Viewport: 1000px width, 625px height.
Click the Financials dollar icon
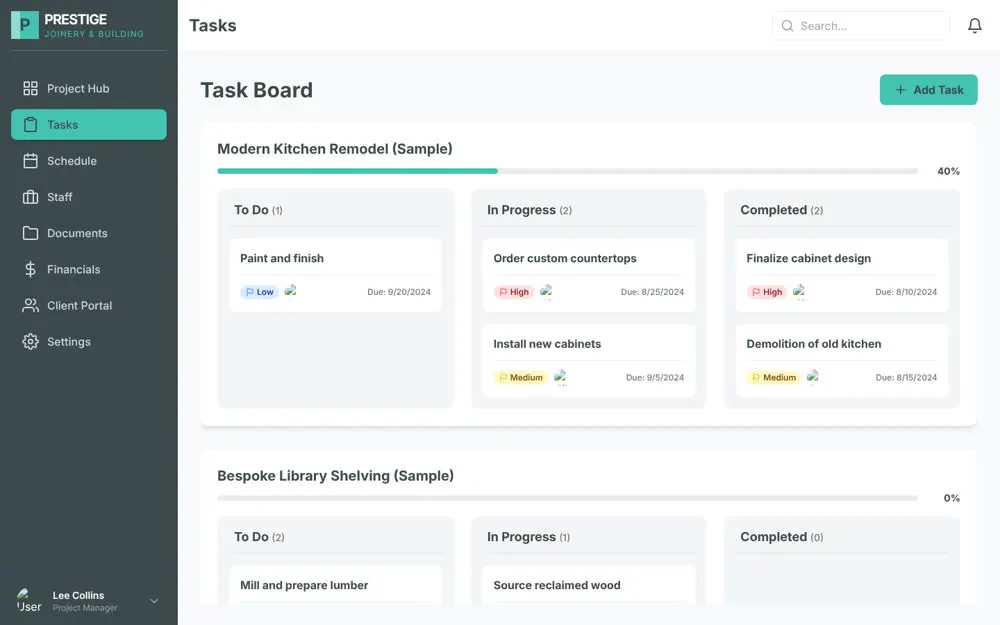(x=30, y=269)
